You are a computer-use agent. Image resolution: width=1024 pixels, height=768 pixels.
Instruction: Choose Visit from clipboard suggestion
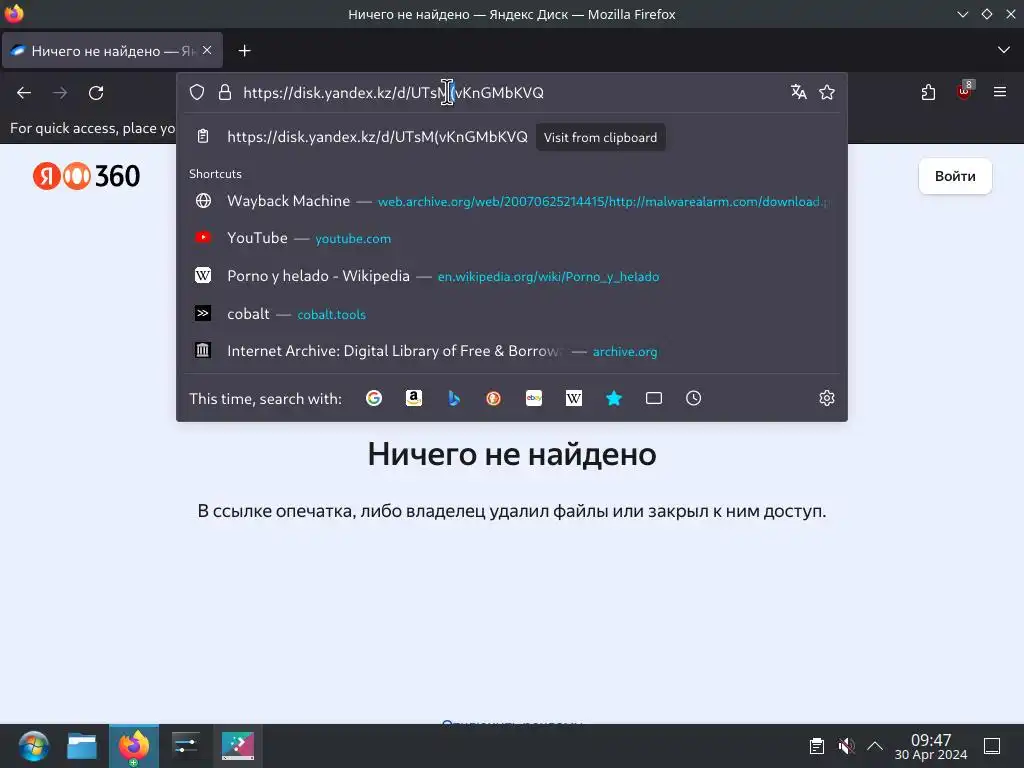point(512,137)
